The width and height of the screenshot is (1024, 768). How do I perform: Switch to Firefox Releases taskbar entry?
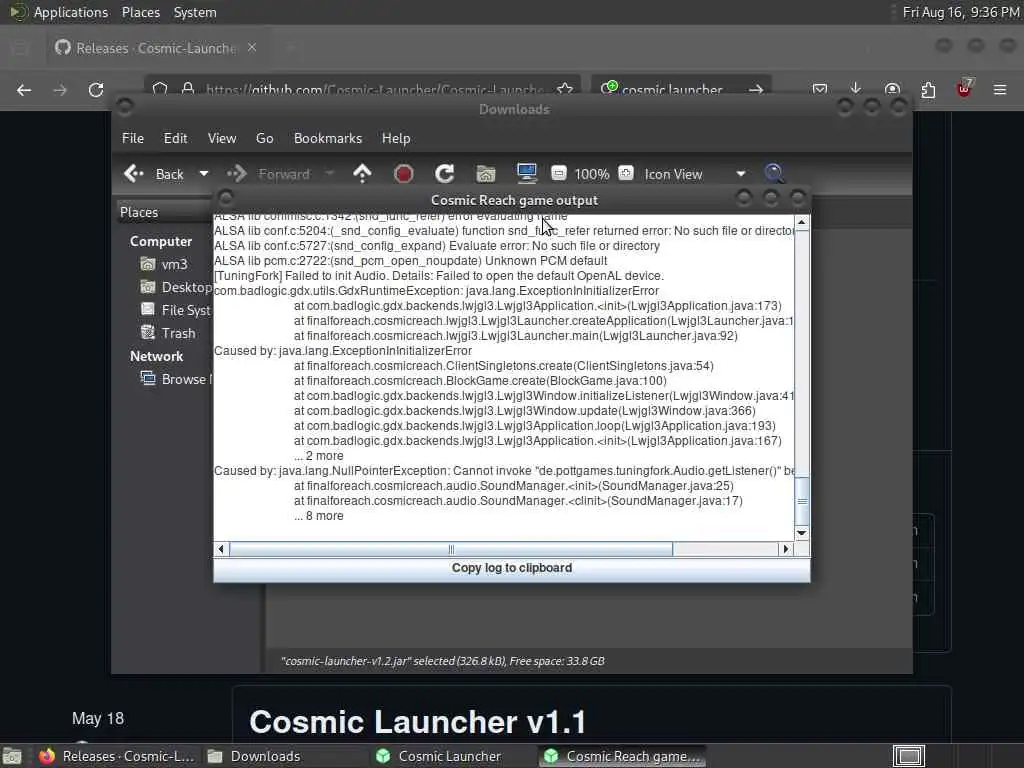click(118, 756)
